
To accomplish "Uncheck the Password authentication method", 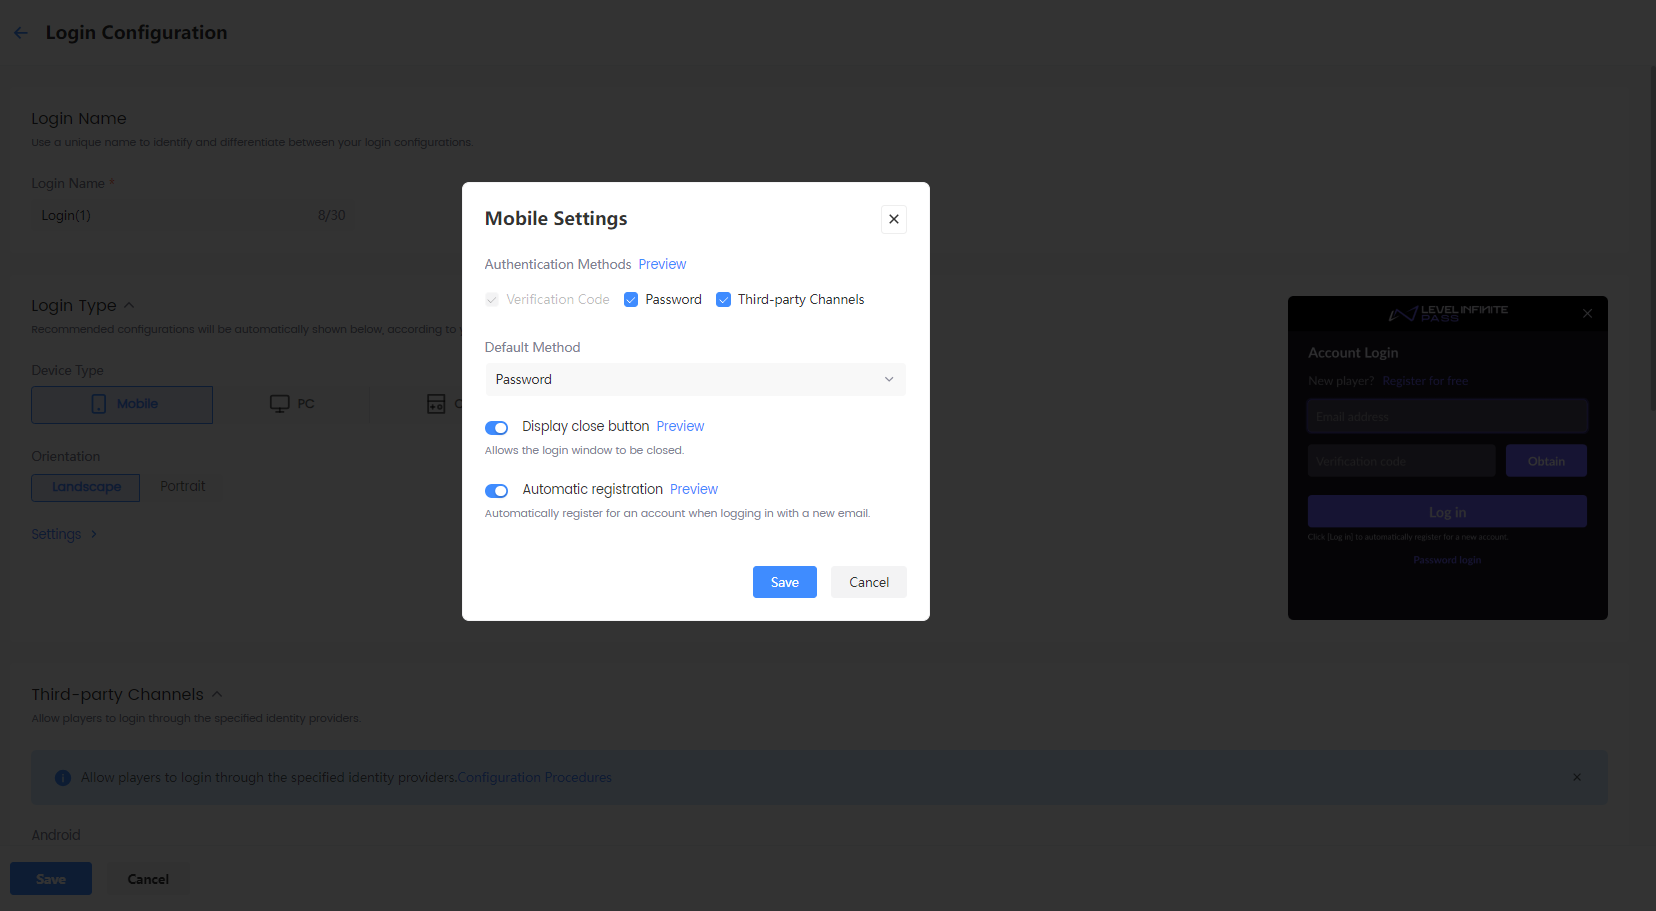I will (x=631, y=300).
